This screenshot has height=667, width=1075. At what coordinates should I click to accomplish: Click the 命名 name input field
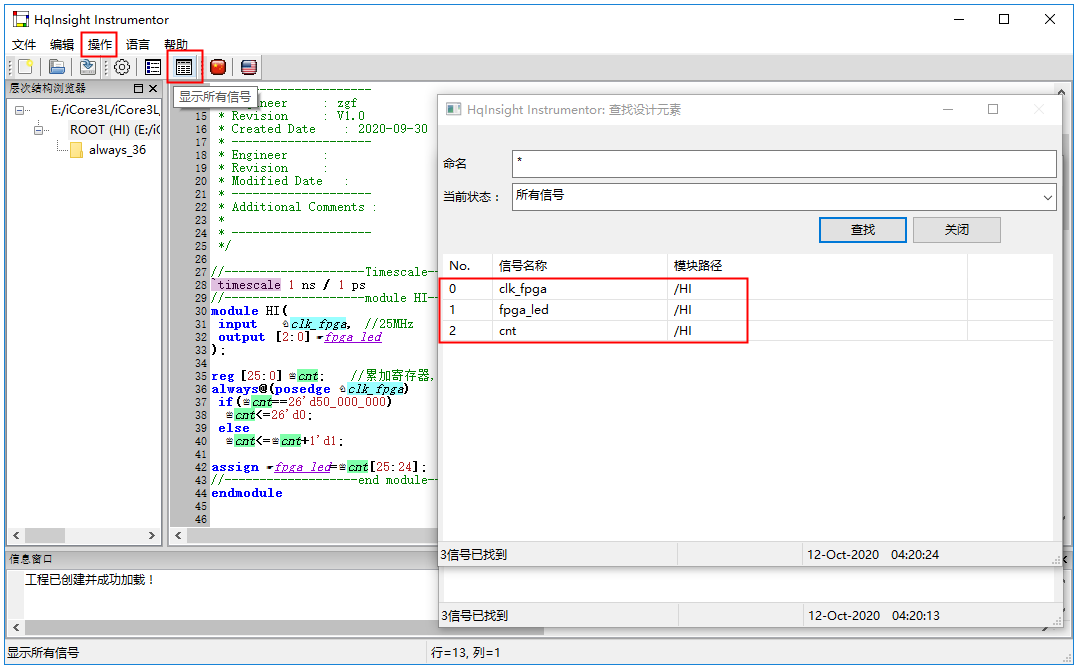pos(783,164)
